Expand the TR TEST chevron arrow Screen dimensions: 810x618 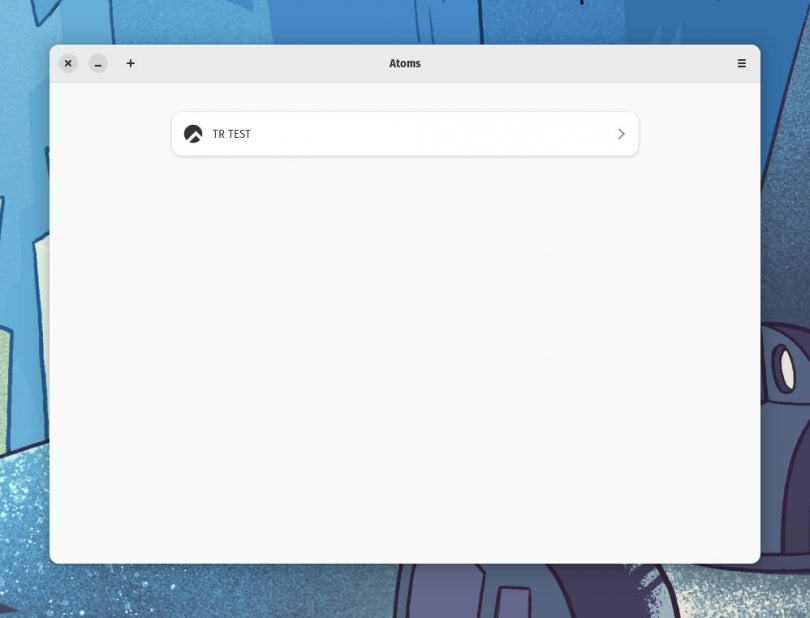click(x=621, y=134)
